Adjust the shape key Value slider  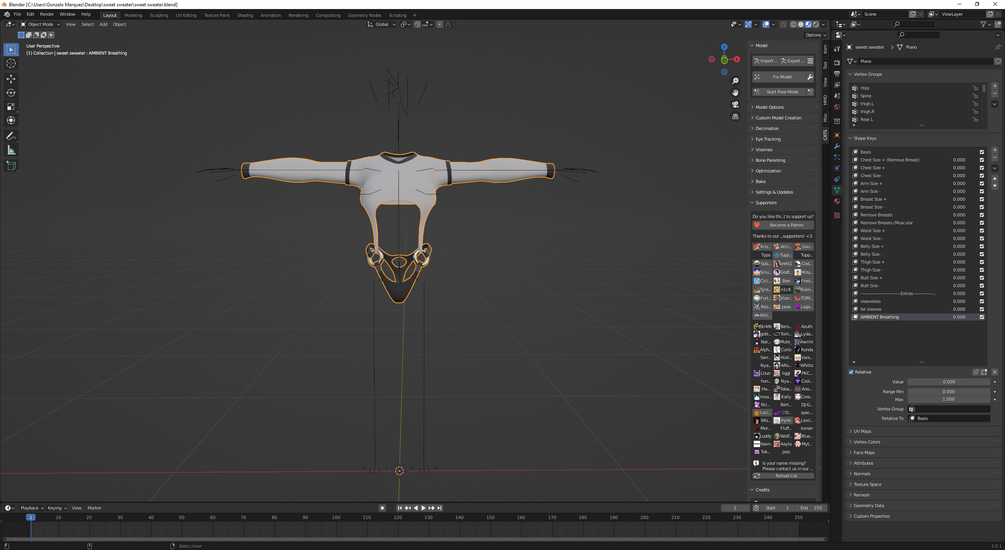coord(949,382)
